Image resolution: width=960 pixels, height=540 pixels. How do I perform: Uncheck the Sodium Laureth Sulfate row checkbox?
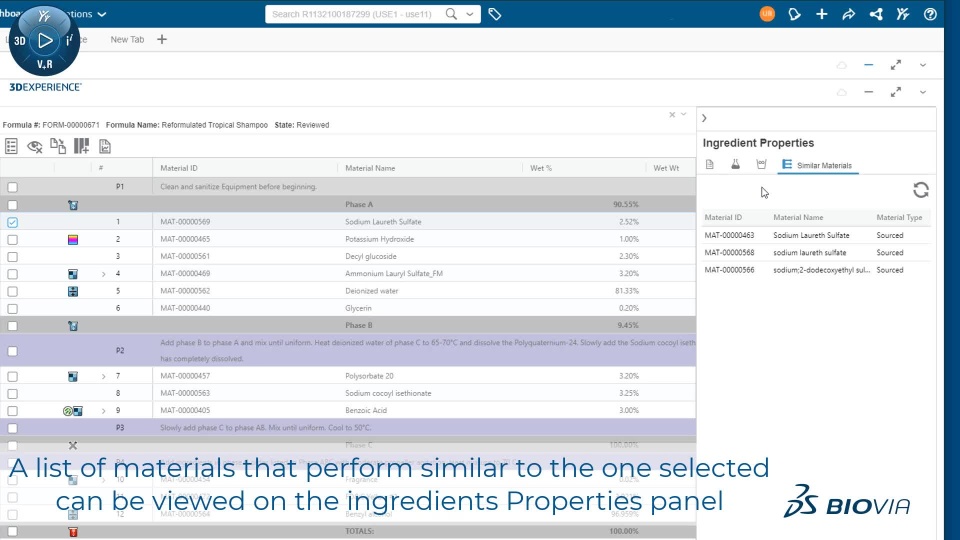(x=13, y=222)
